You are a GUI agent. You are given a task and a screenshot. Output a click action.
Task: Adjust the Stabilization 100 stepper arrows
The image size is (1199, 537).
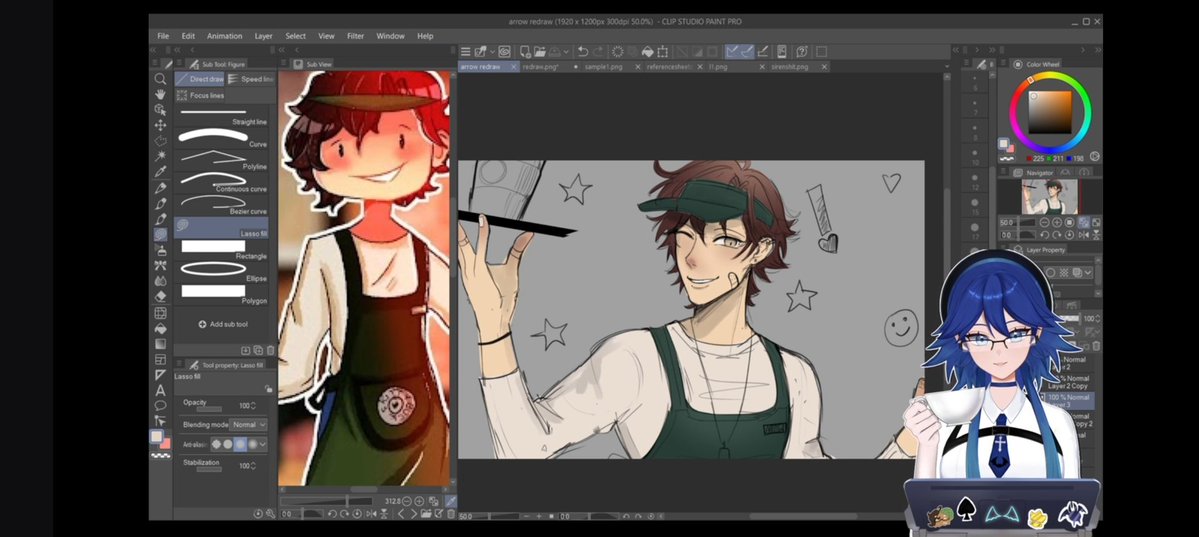(253, 466)
